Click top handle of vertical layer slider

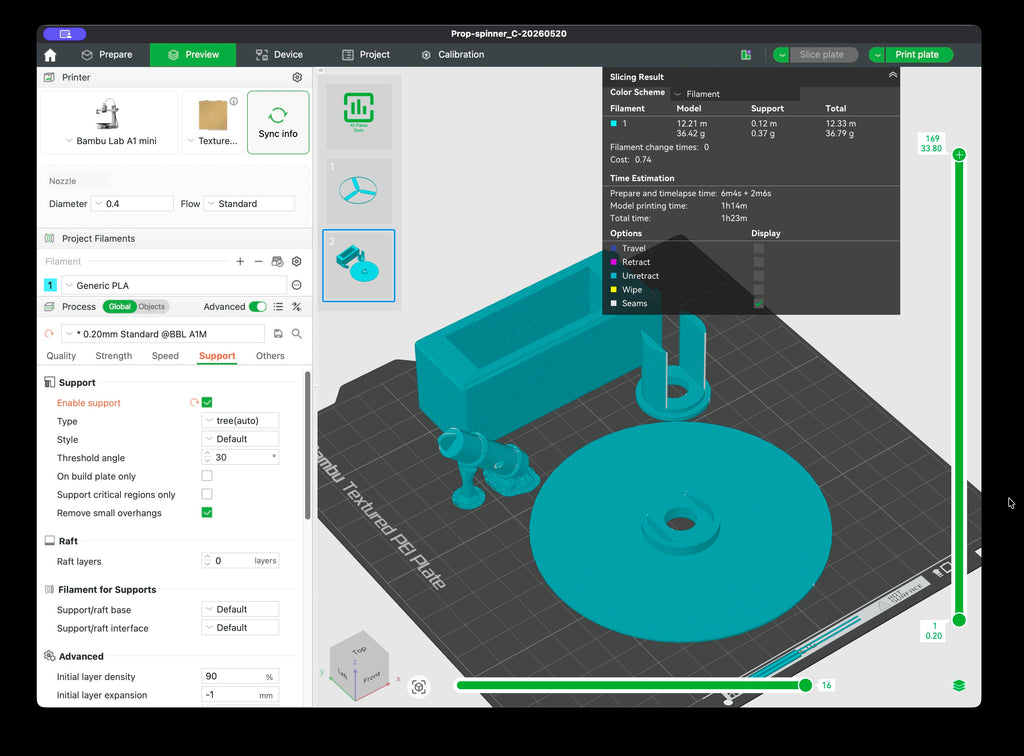point(959,155)
